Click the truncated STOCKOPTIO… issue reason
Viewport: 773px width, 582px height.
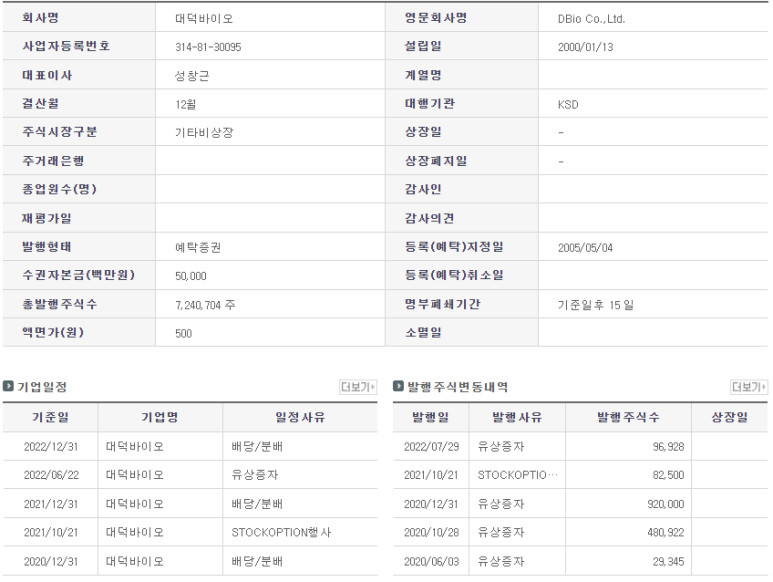(518, 475)
